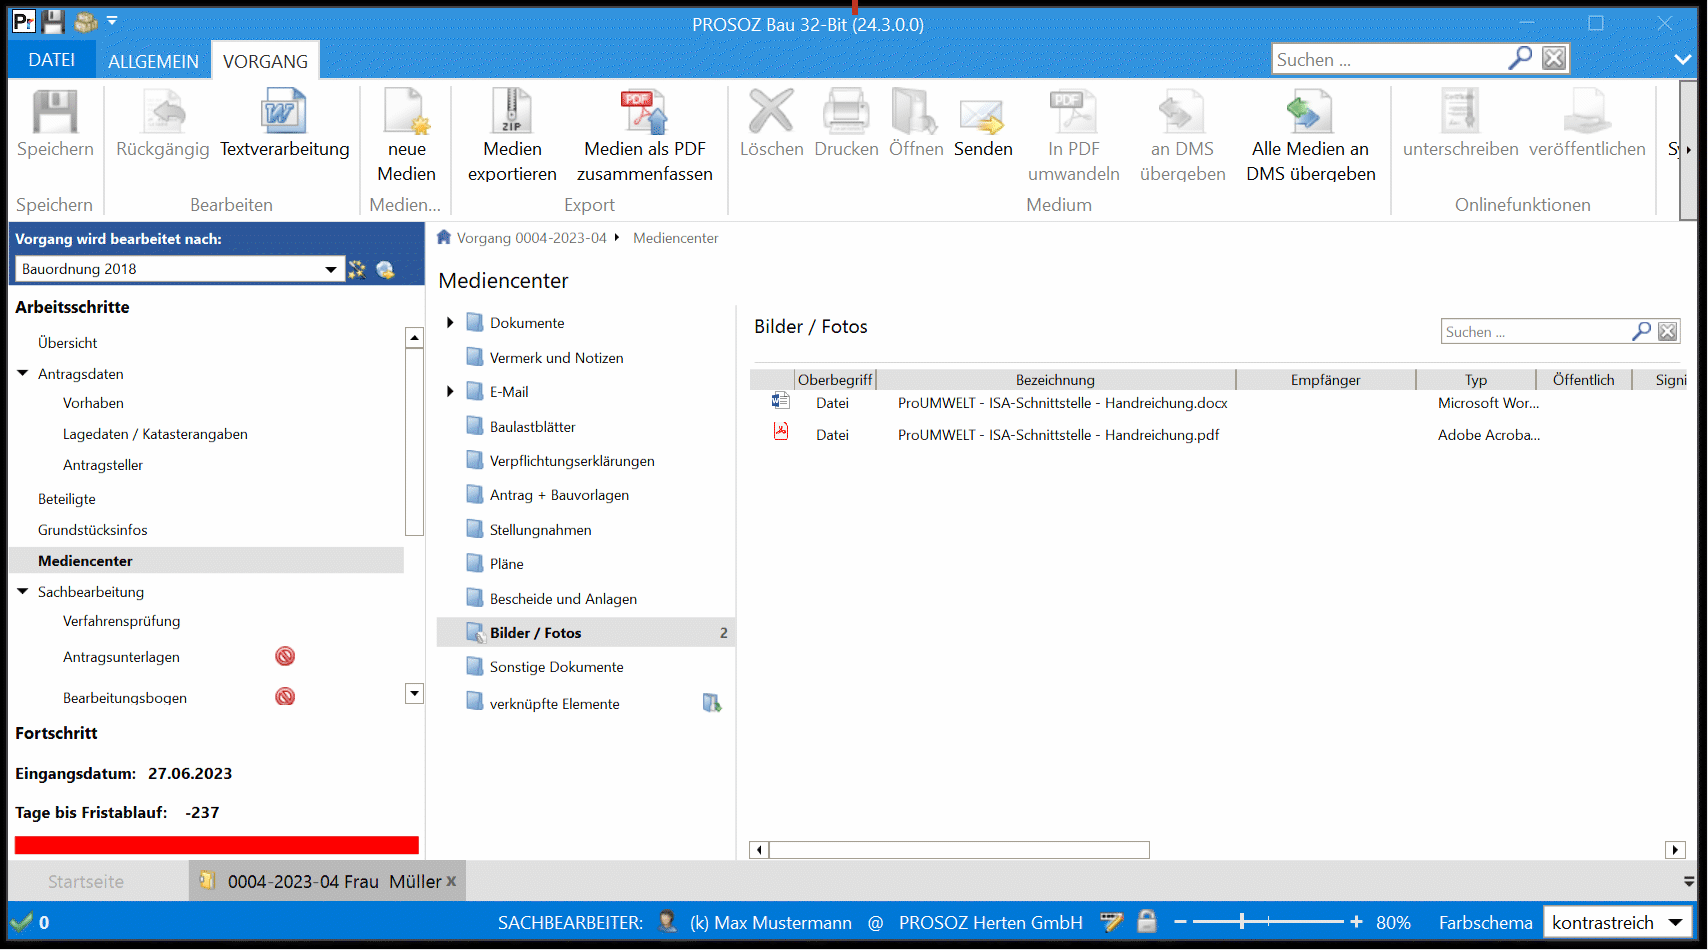Click the globe icon next to Bauordnung dropdown
This screenshot has height=950, width=1708.
[385, 269]
